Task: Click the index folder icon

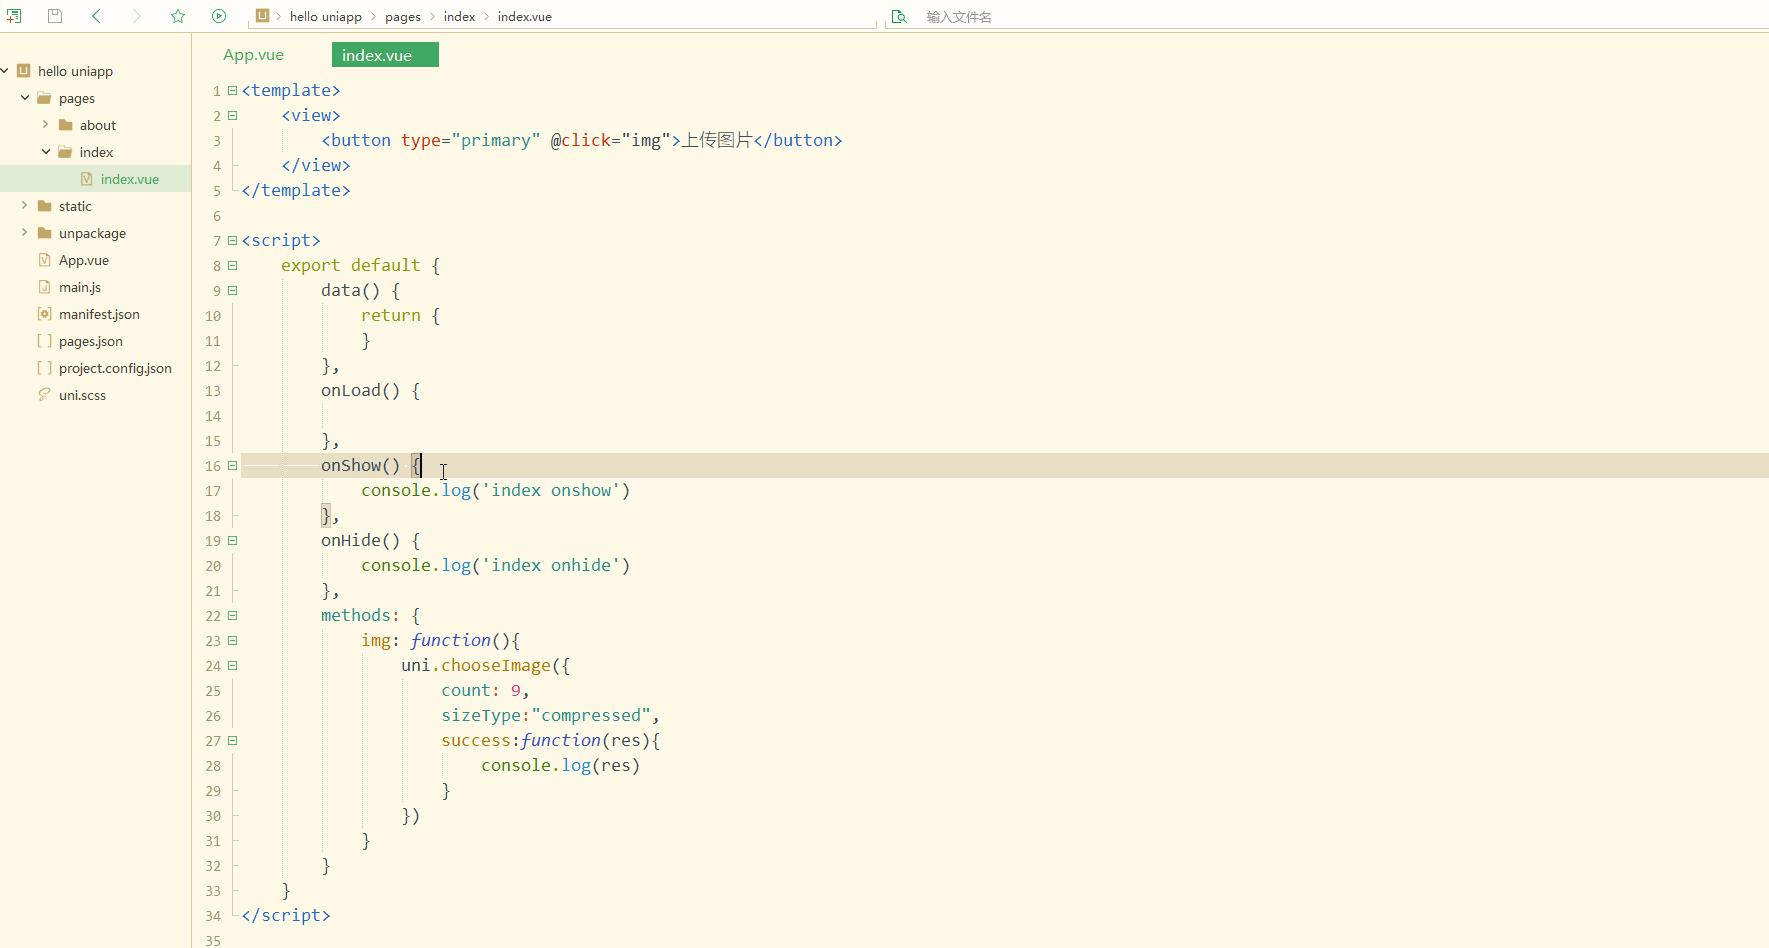Action: point(65,152)
